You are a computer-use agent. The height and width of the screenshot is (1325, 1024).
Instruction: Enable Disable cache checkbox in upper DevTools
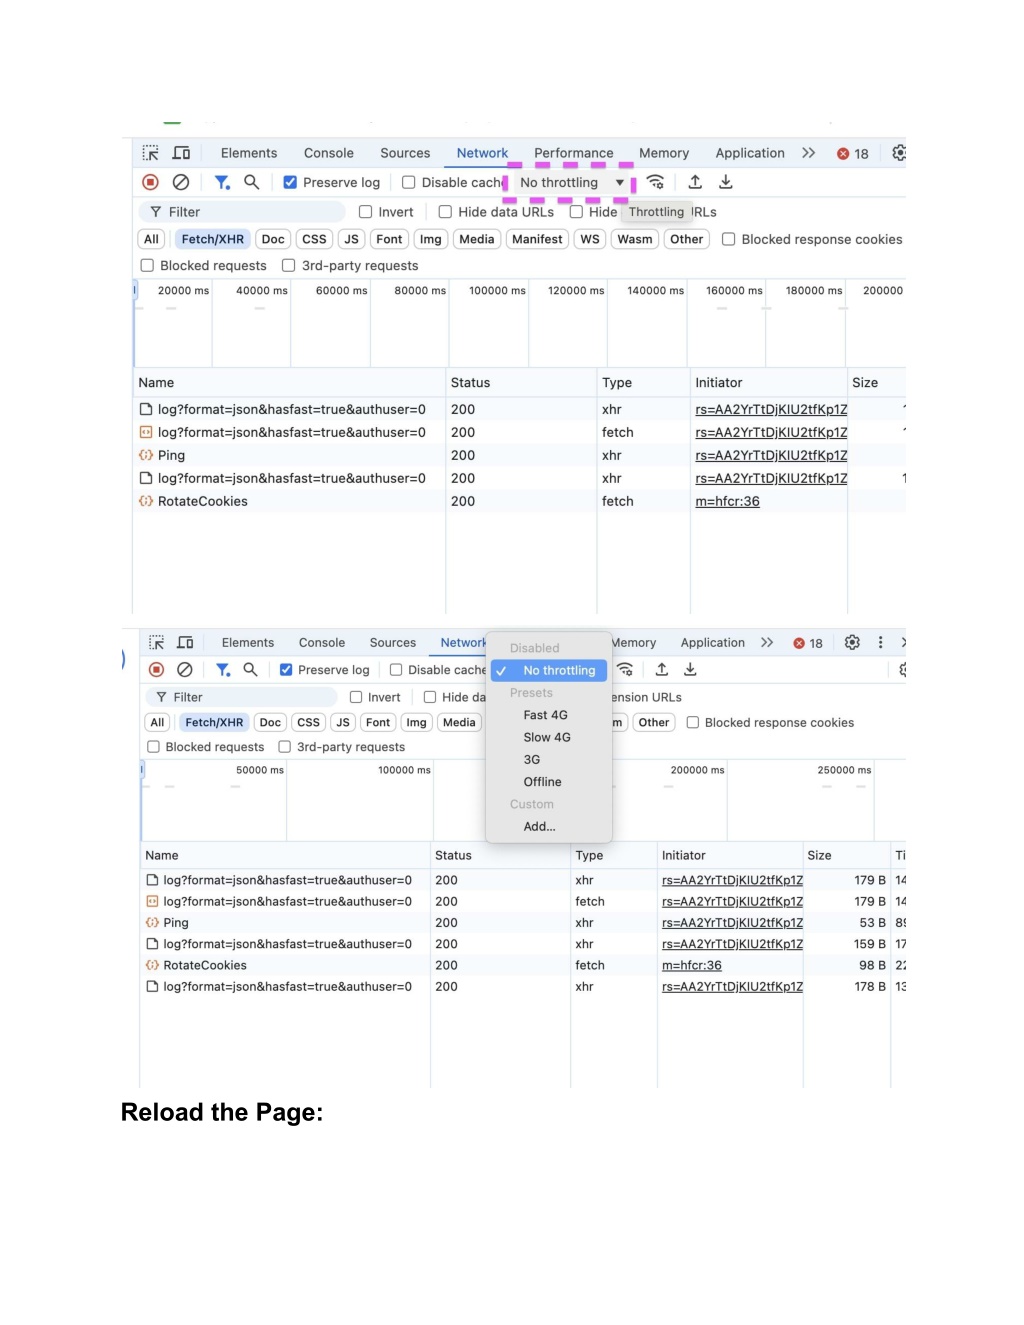tap(409, 182)
